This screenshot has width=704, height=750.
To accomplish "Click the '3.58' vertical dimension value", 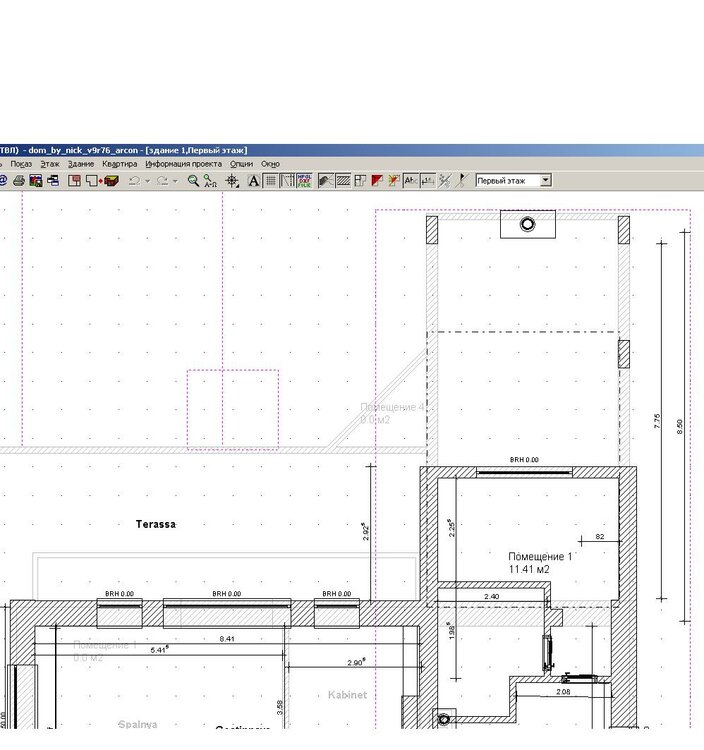I will tap(280, 707).
